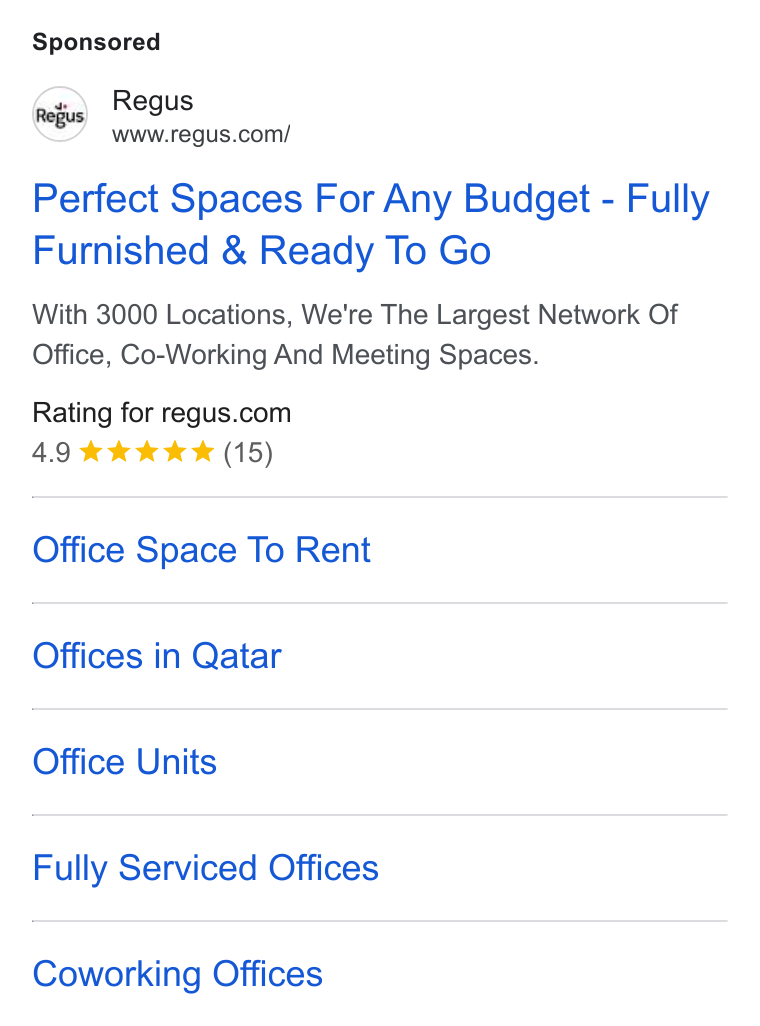
Task: Click the first gold rating star
Action: 91,451
